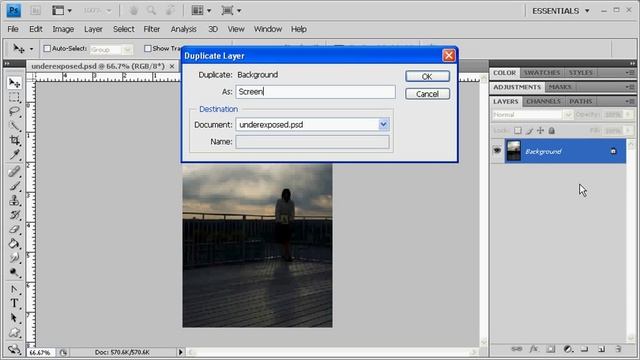Select the Dodge tool
Viewport: 640px width, 360px height.
[x=14, y=272]
